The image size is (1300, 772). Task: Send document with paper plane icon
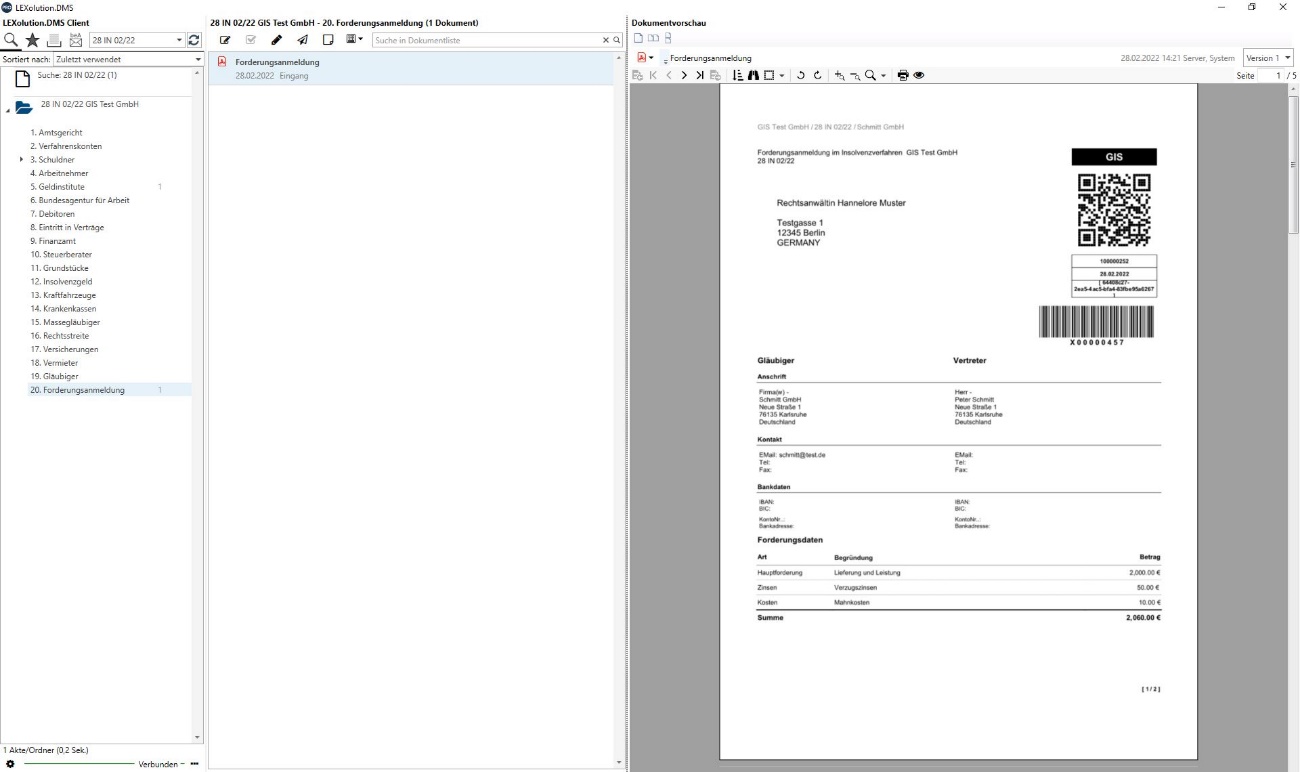click(303, 40)
